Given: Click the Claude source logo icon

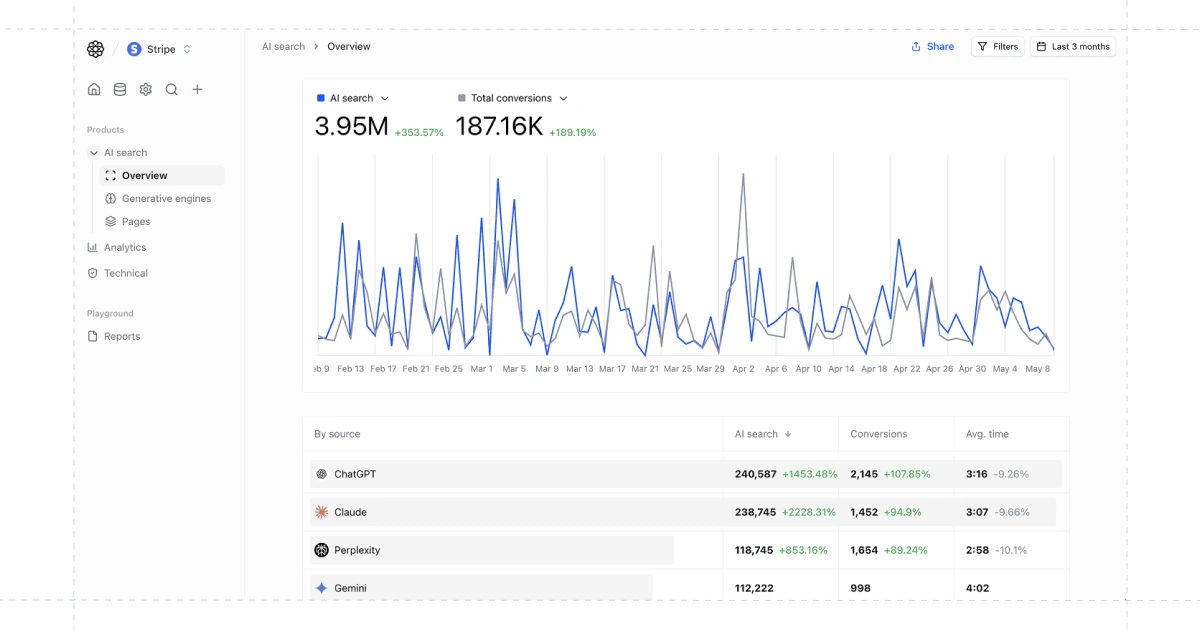Looking at the screenshot, I should click(321, 512).
